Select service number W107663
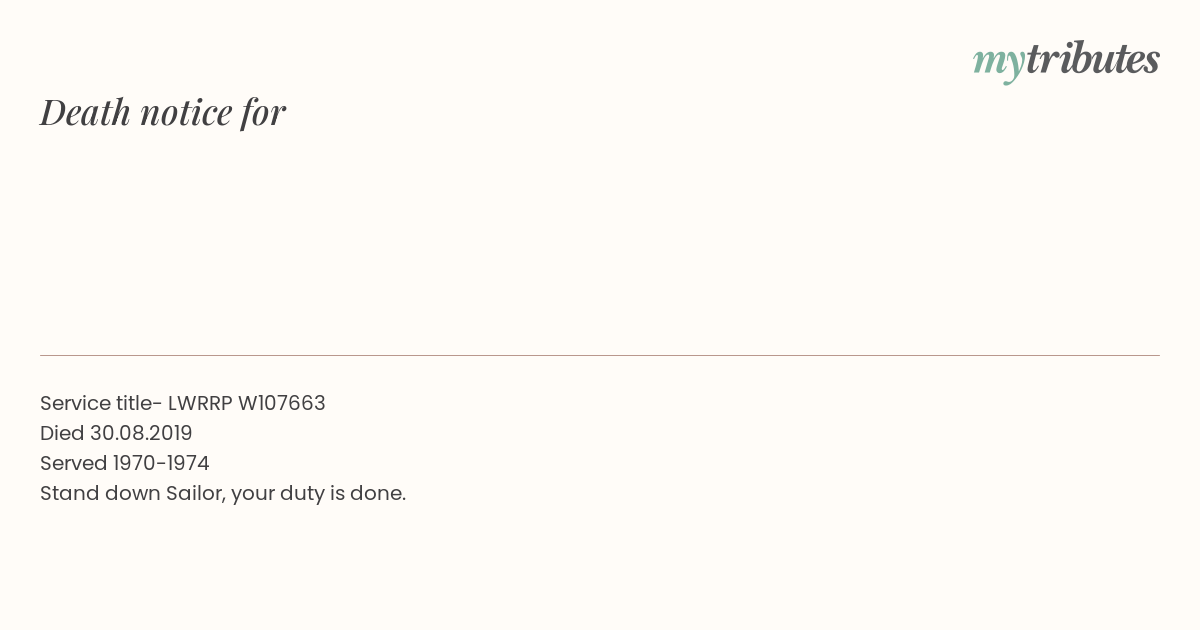The width and height of the screenshot is (1200, 630). point(282,403)
